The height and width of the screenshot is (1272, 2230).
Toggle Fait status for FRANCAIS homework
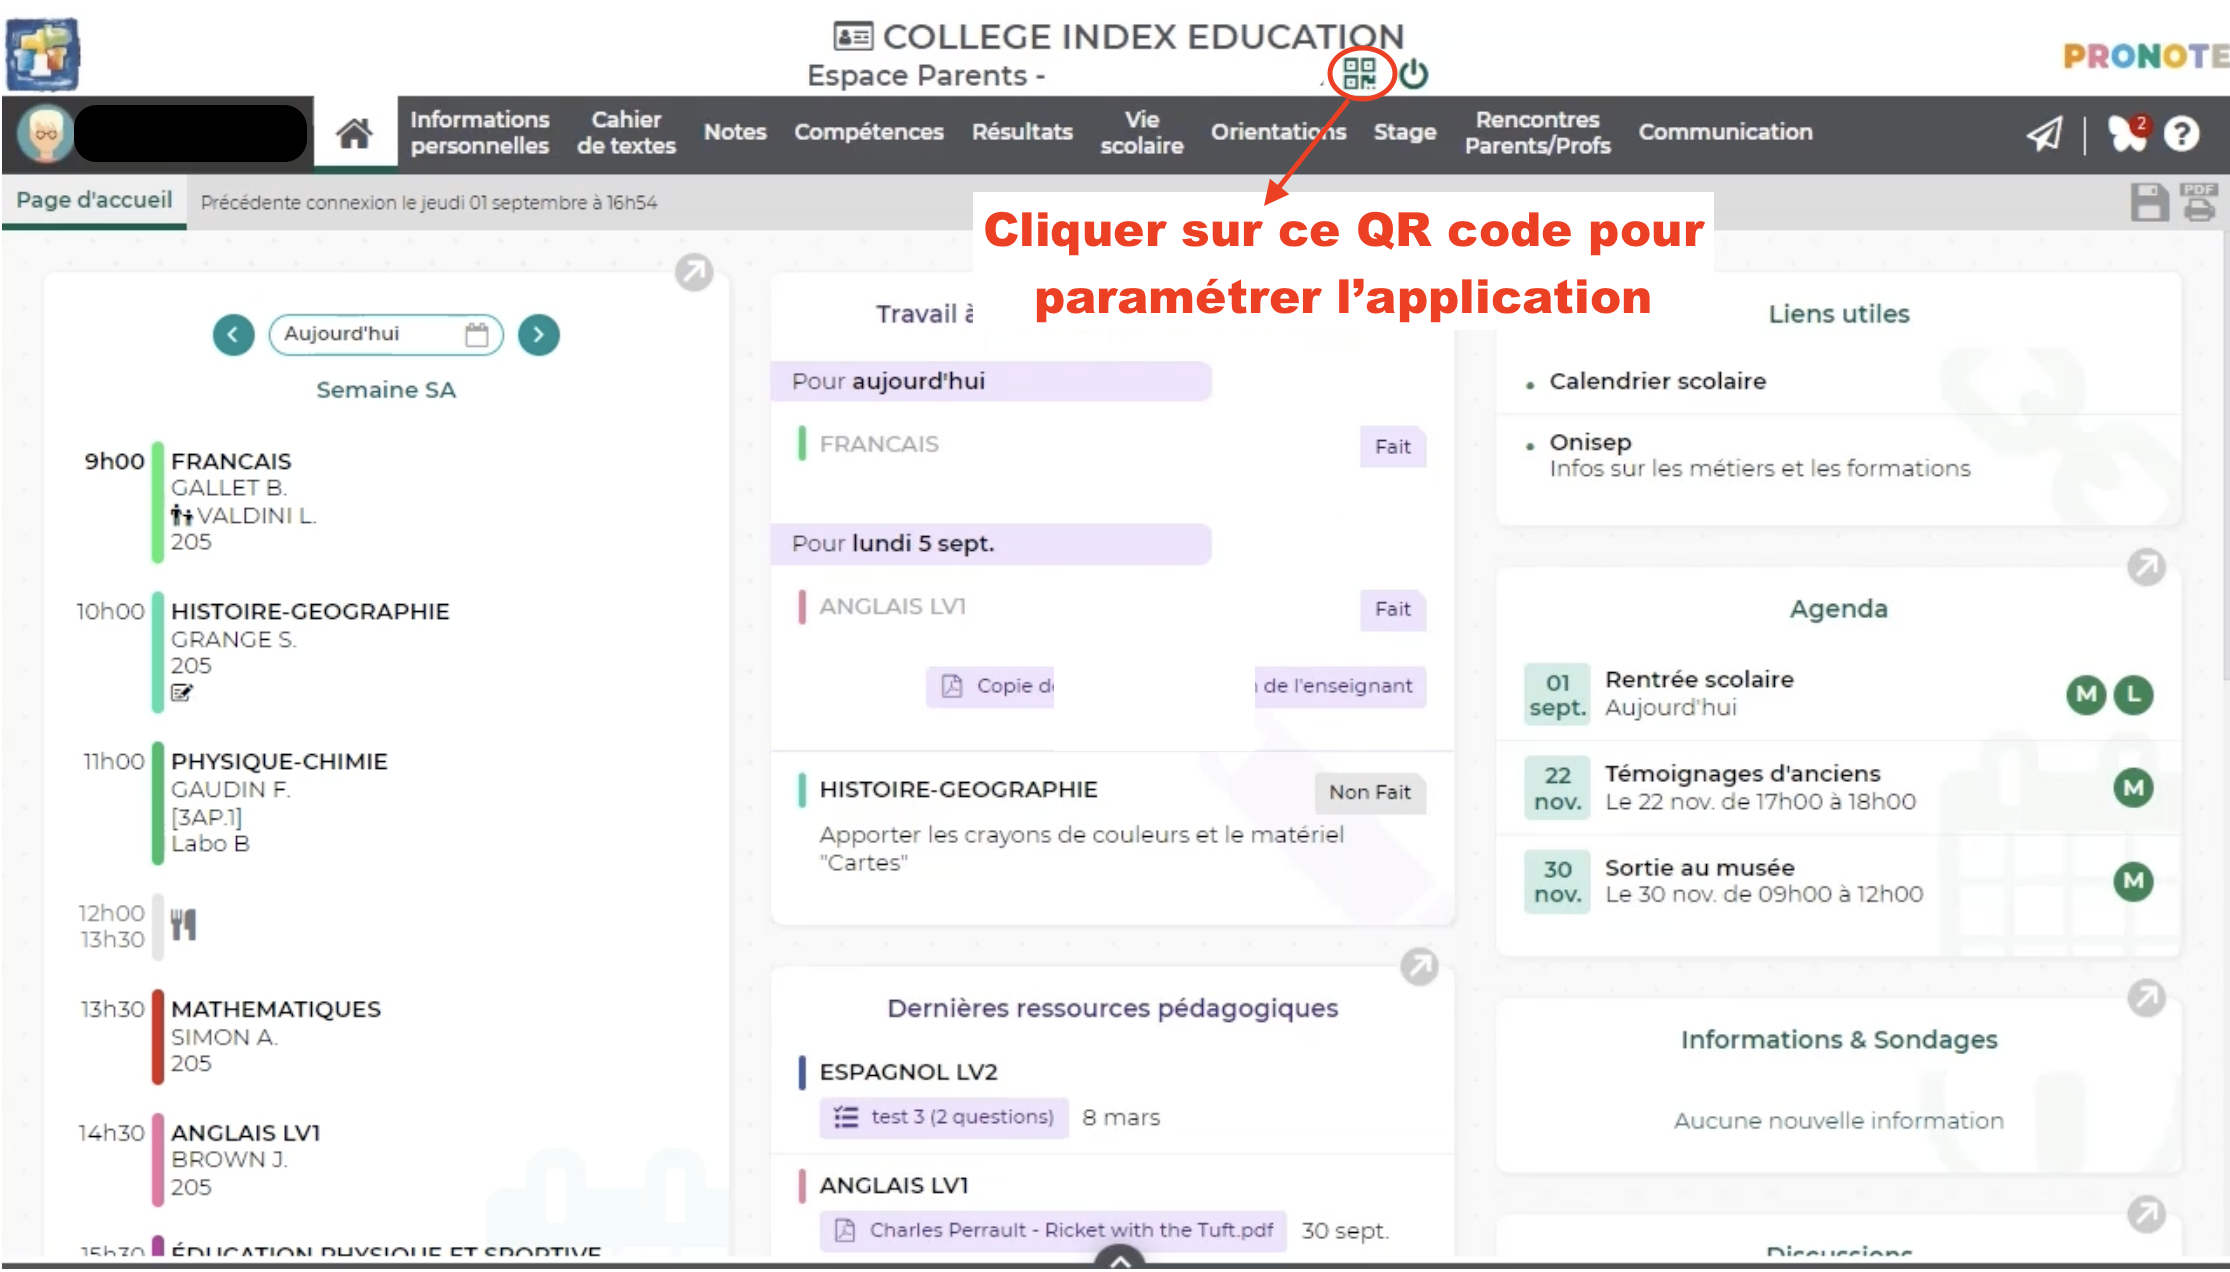[x=1392, y=447]
